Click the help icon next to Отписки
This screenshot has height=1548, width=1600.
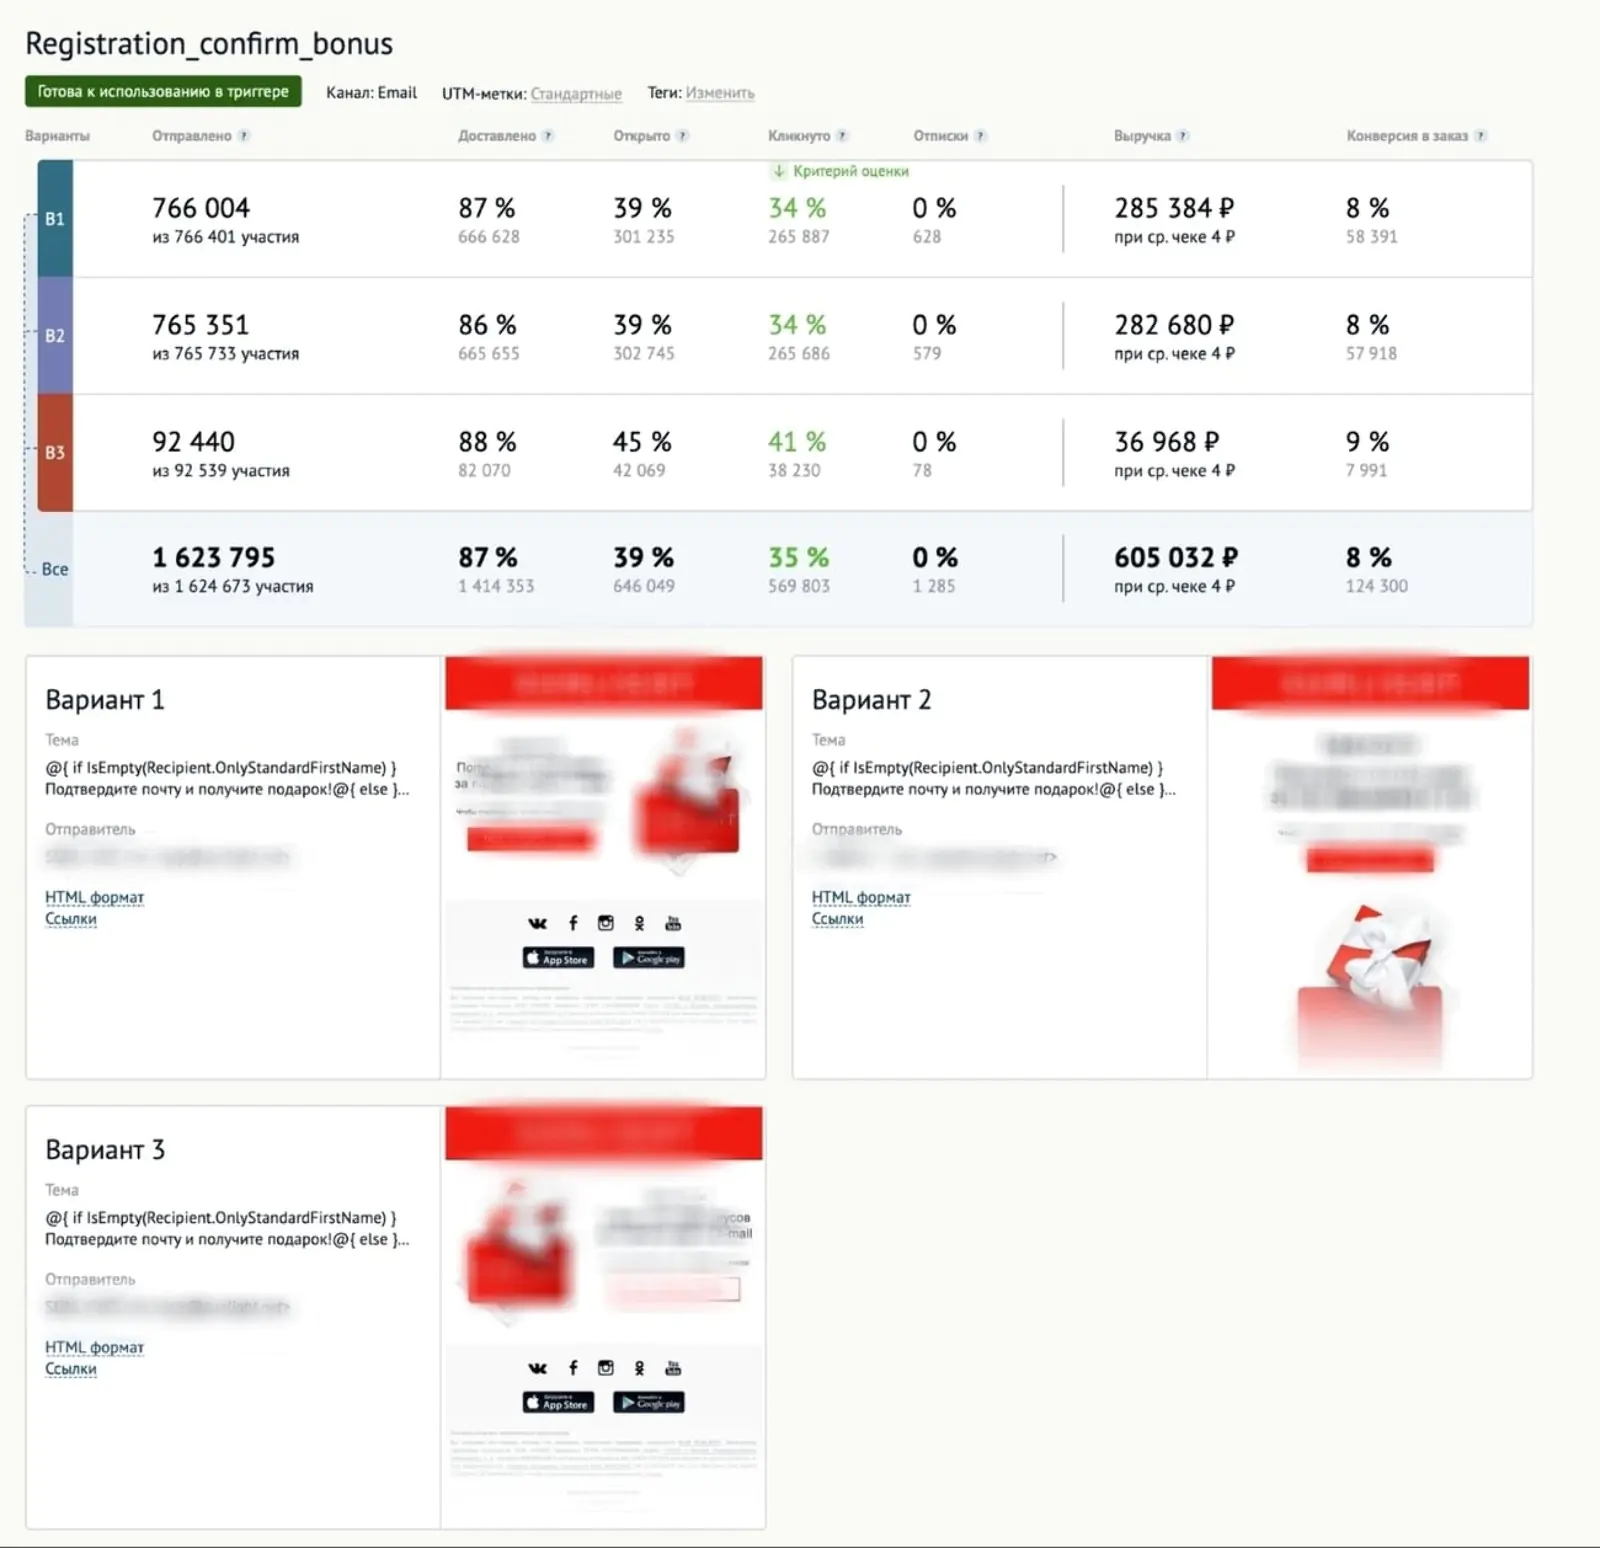[980, 136]
